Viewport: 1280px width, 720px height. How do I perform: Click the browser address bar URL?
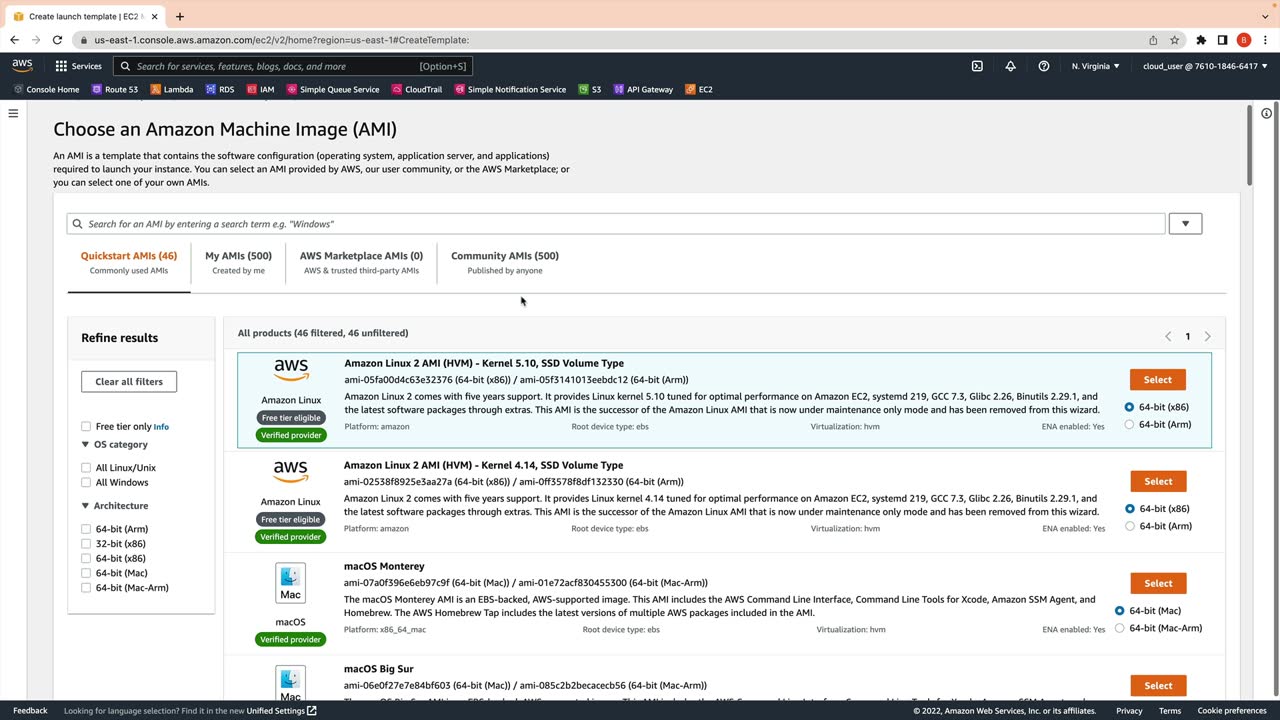(281, 40)
